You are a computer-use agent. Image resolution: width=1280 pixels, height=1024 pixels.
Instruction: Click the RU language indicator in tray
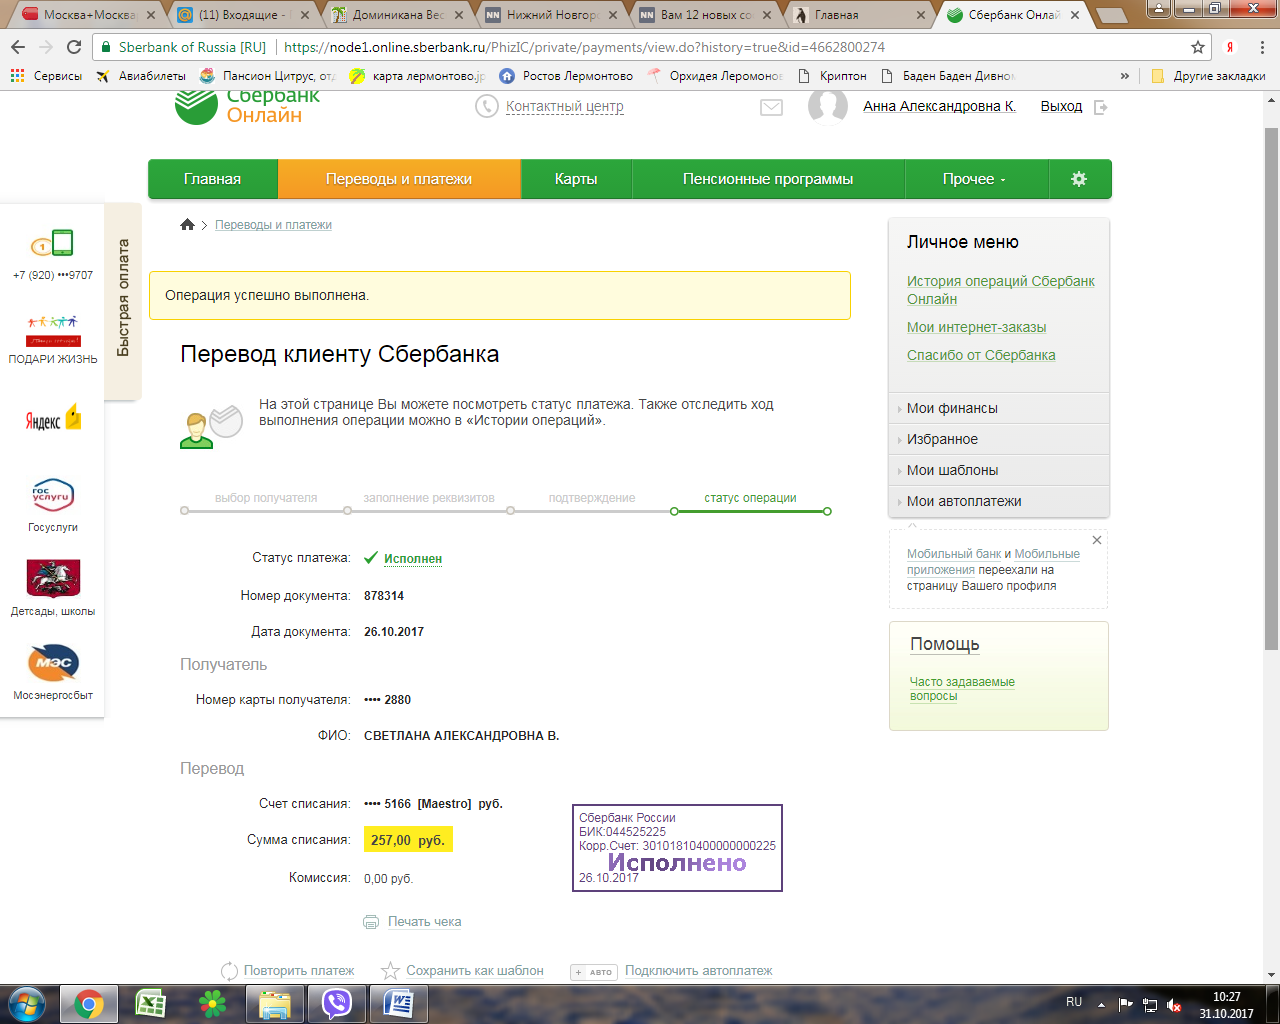[1074, 1002]
